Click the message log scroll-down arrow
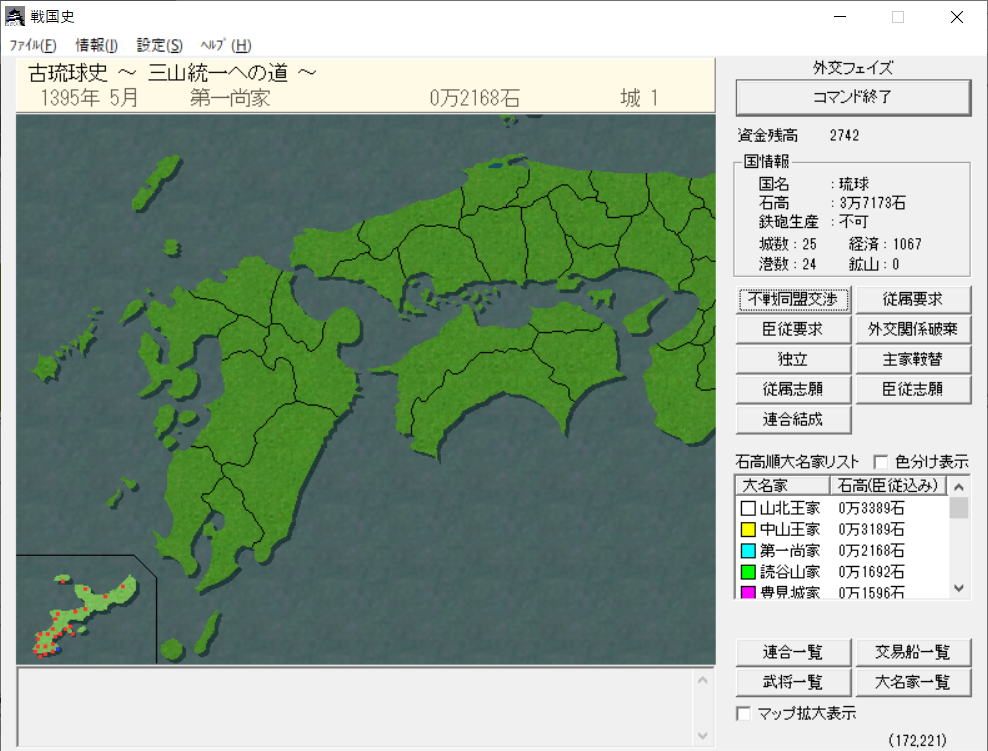 coord(703,736)
